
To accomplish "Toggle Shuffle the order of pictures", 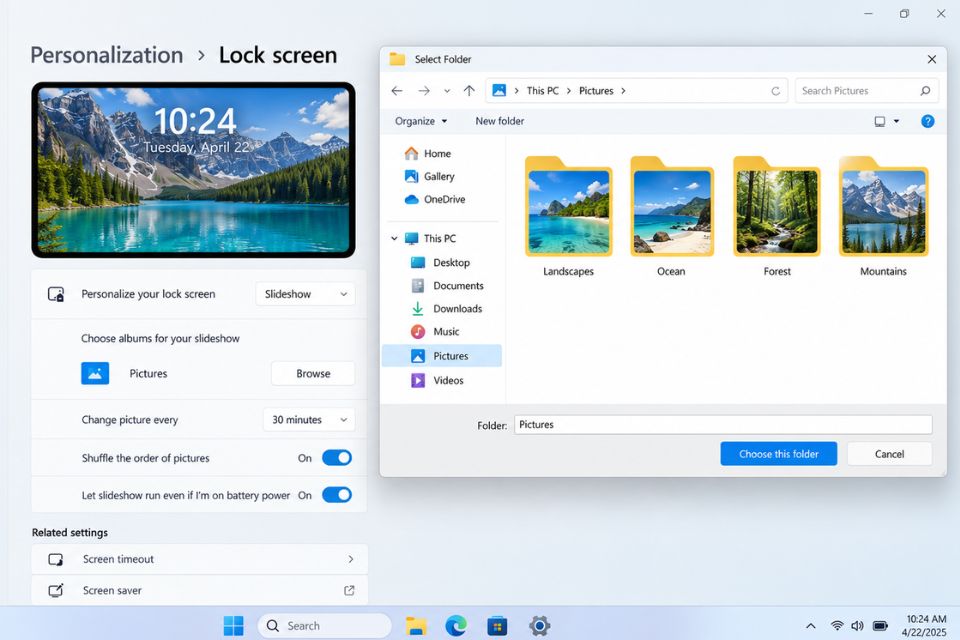I will point(337,457).
